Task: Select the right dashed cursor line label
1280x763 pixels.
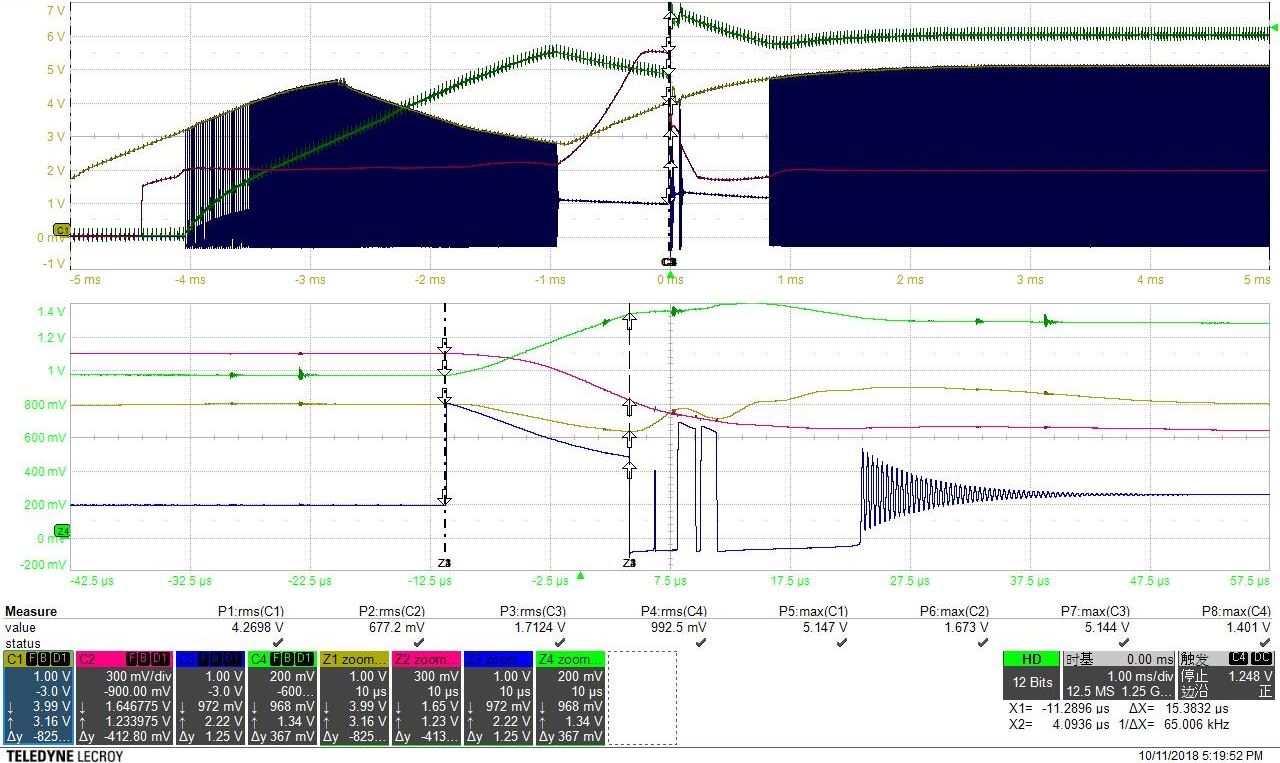Action: [629, 564]
